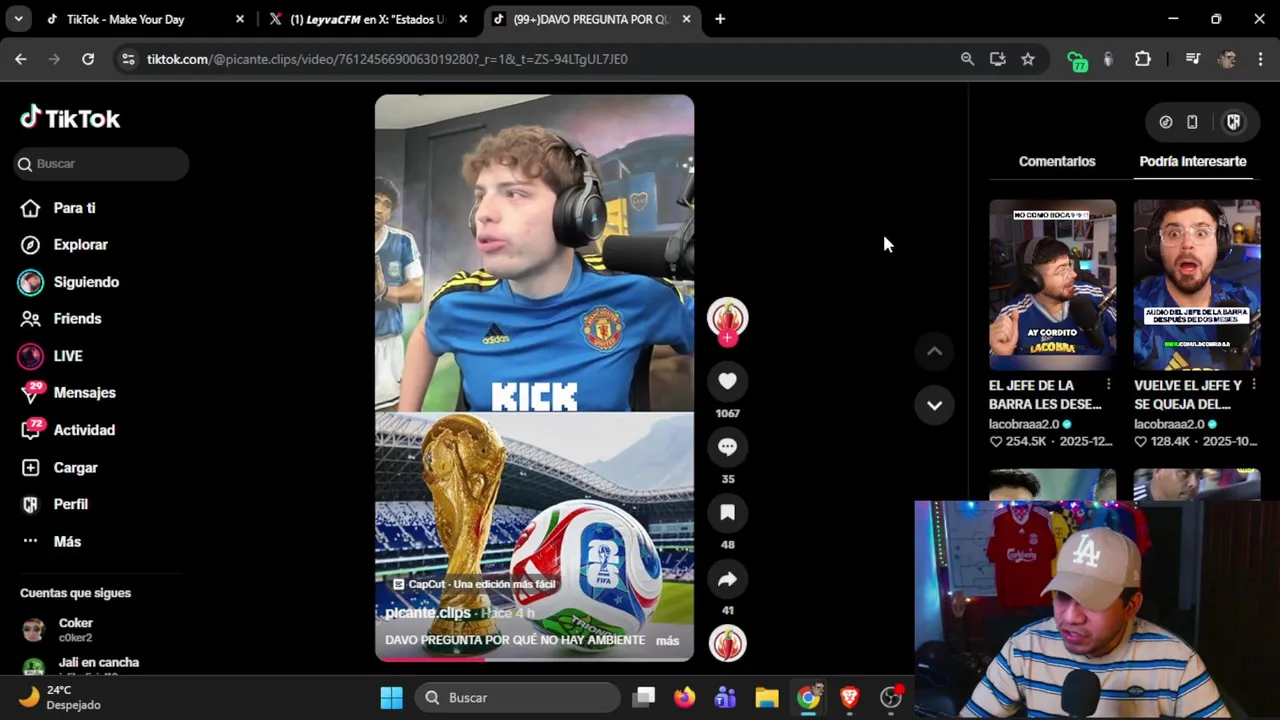Click the zoom magnifier in address bar

[x=967, y=59]
